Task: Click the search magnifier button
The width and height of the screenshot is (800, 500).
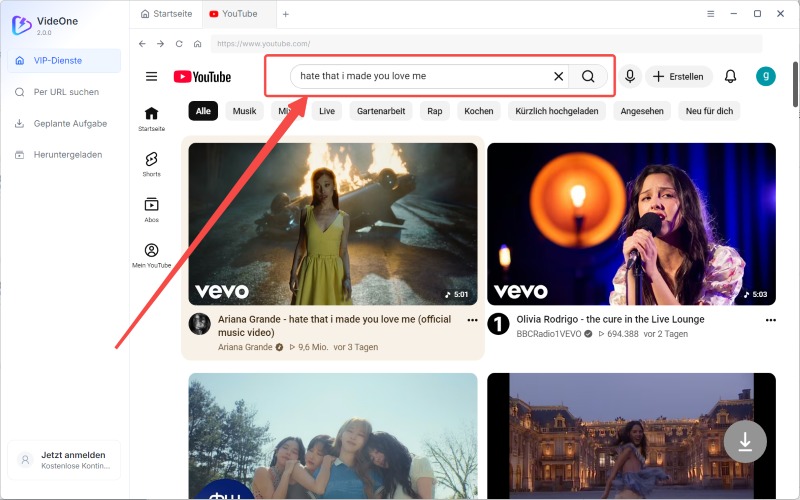Action: click(588, 76)
